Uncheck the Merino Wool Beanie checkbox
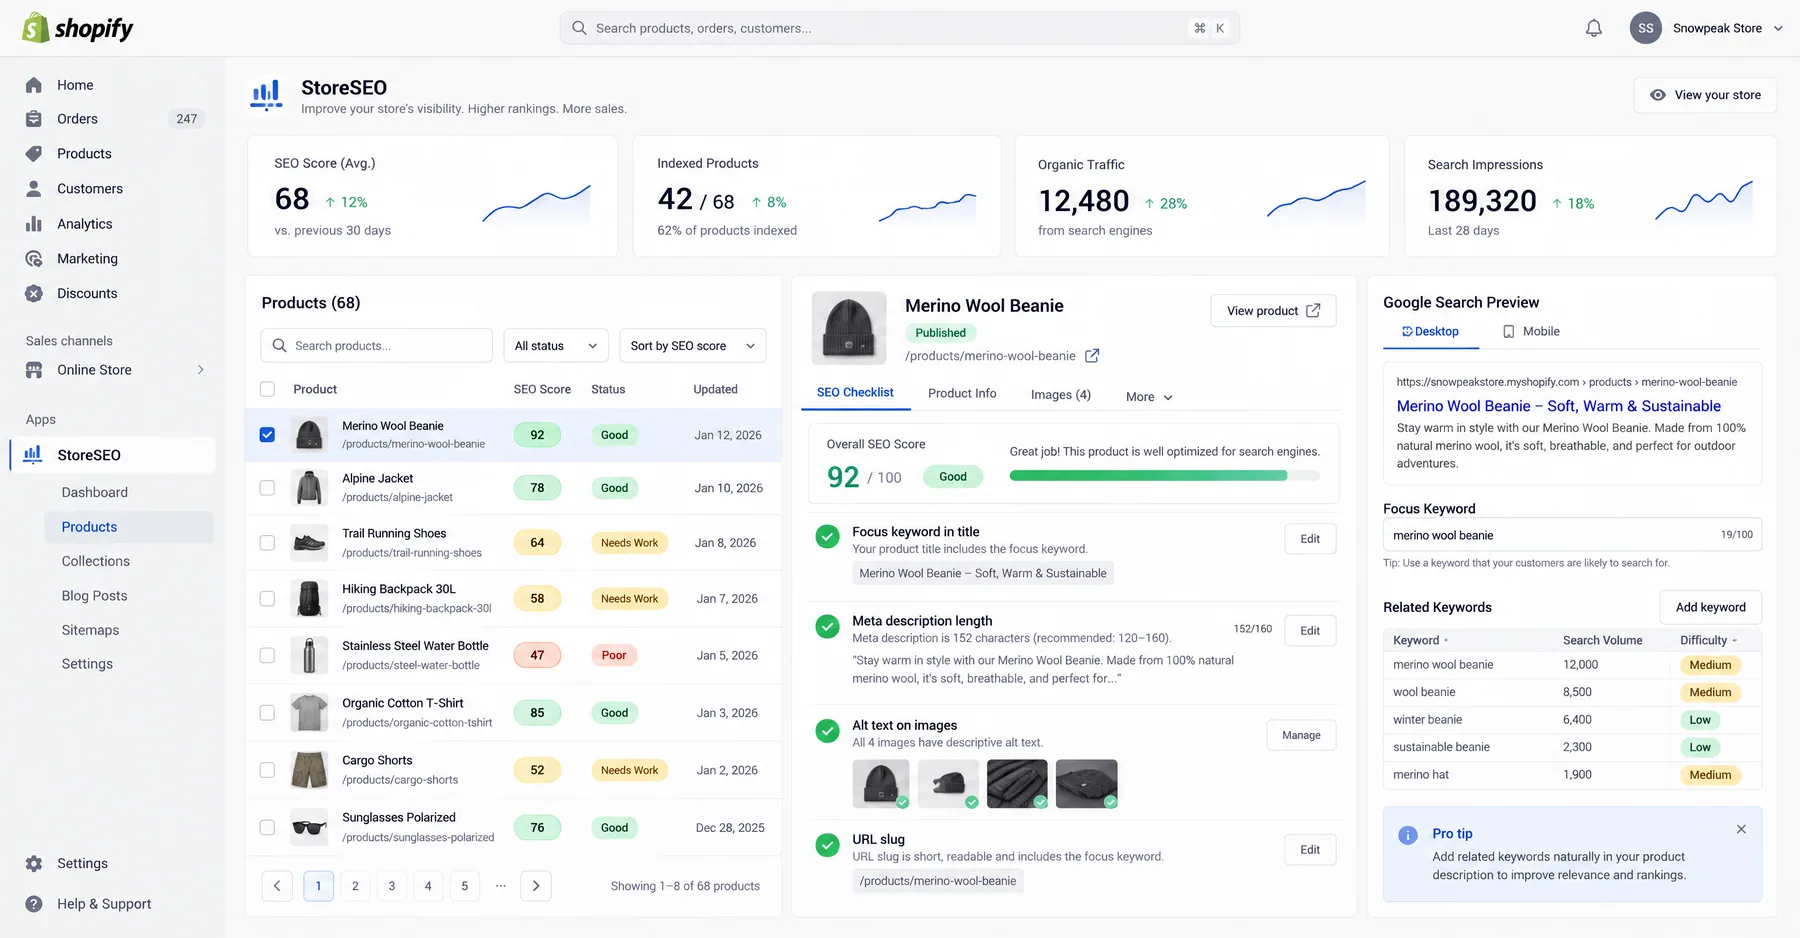 pyautogui.click(x=267, y=435)
